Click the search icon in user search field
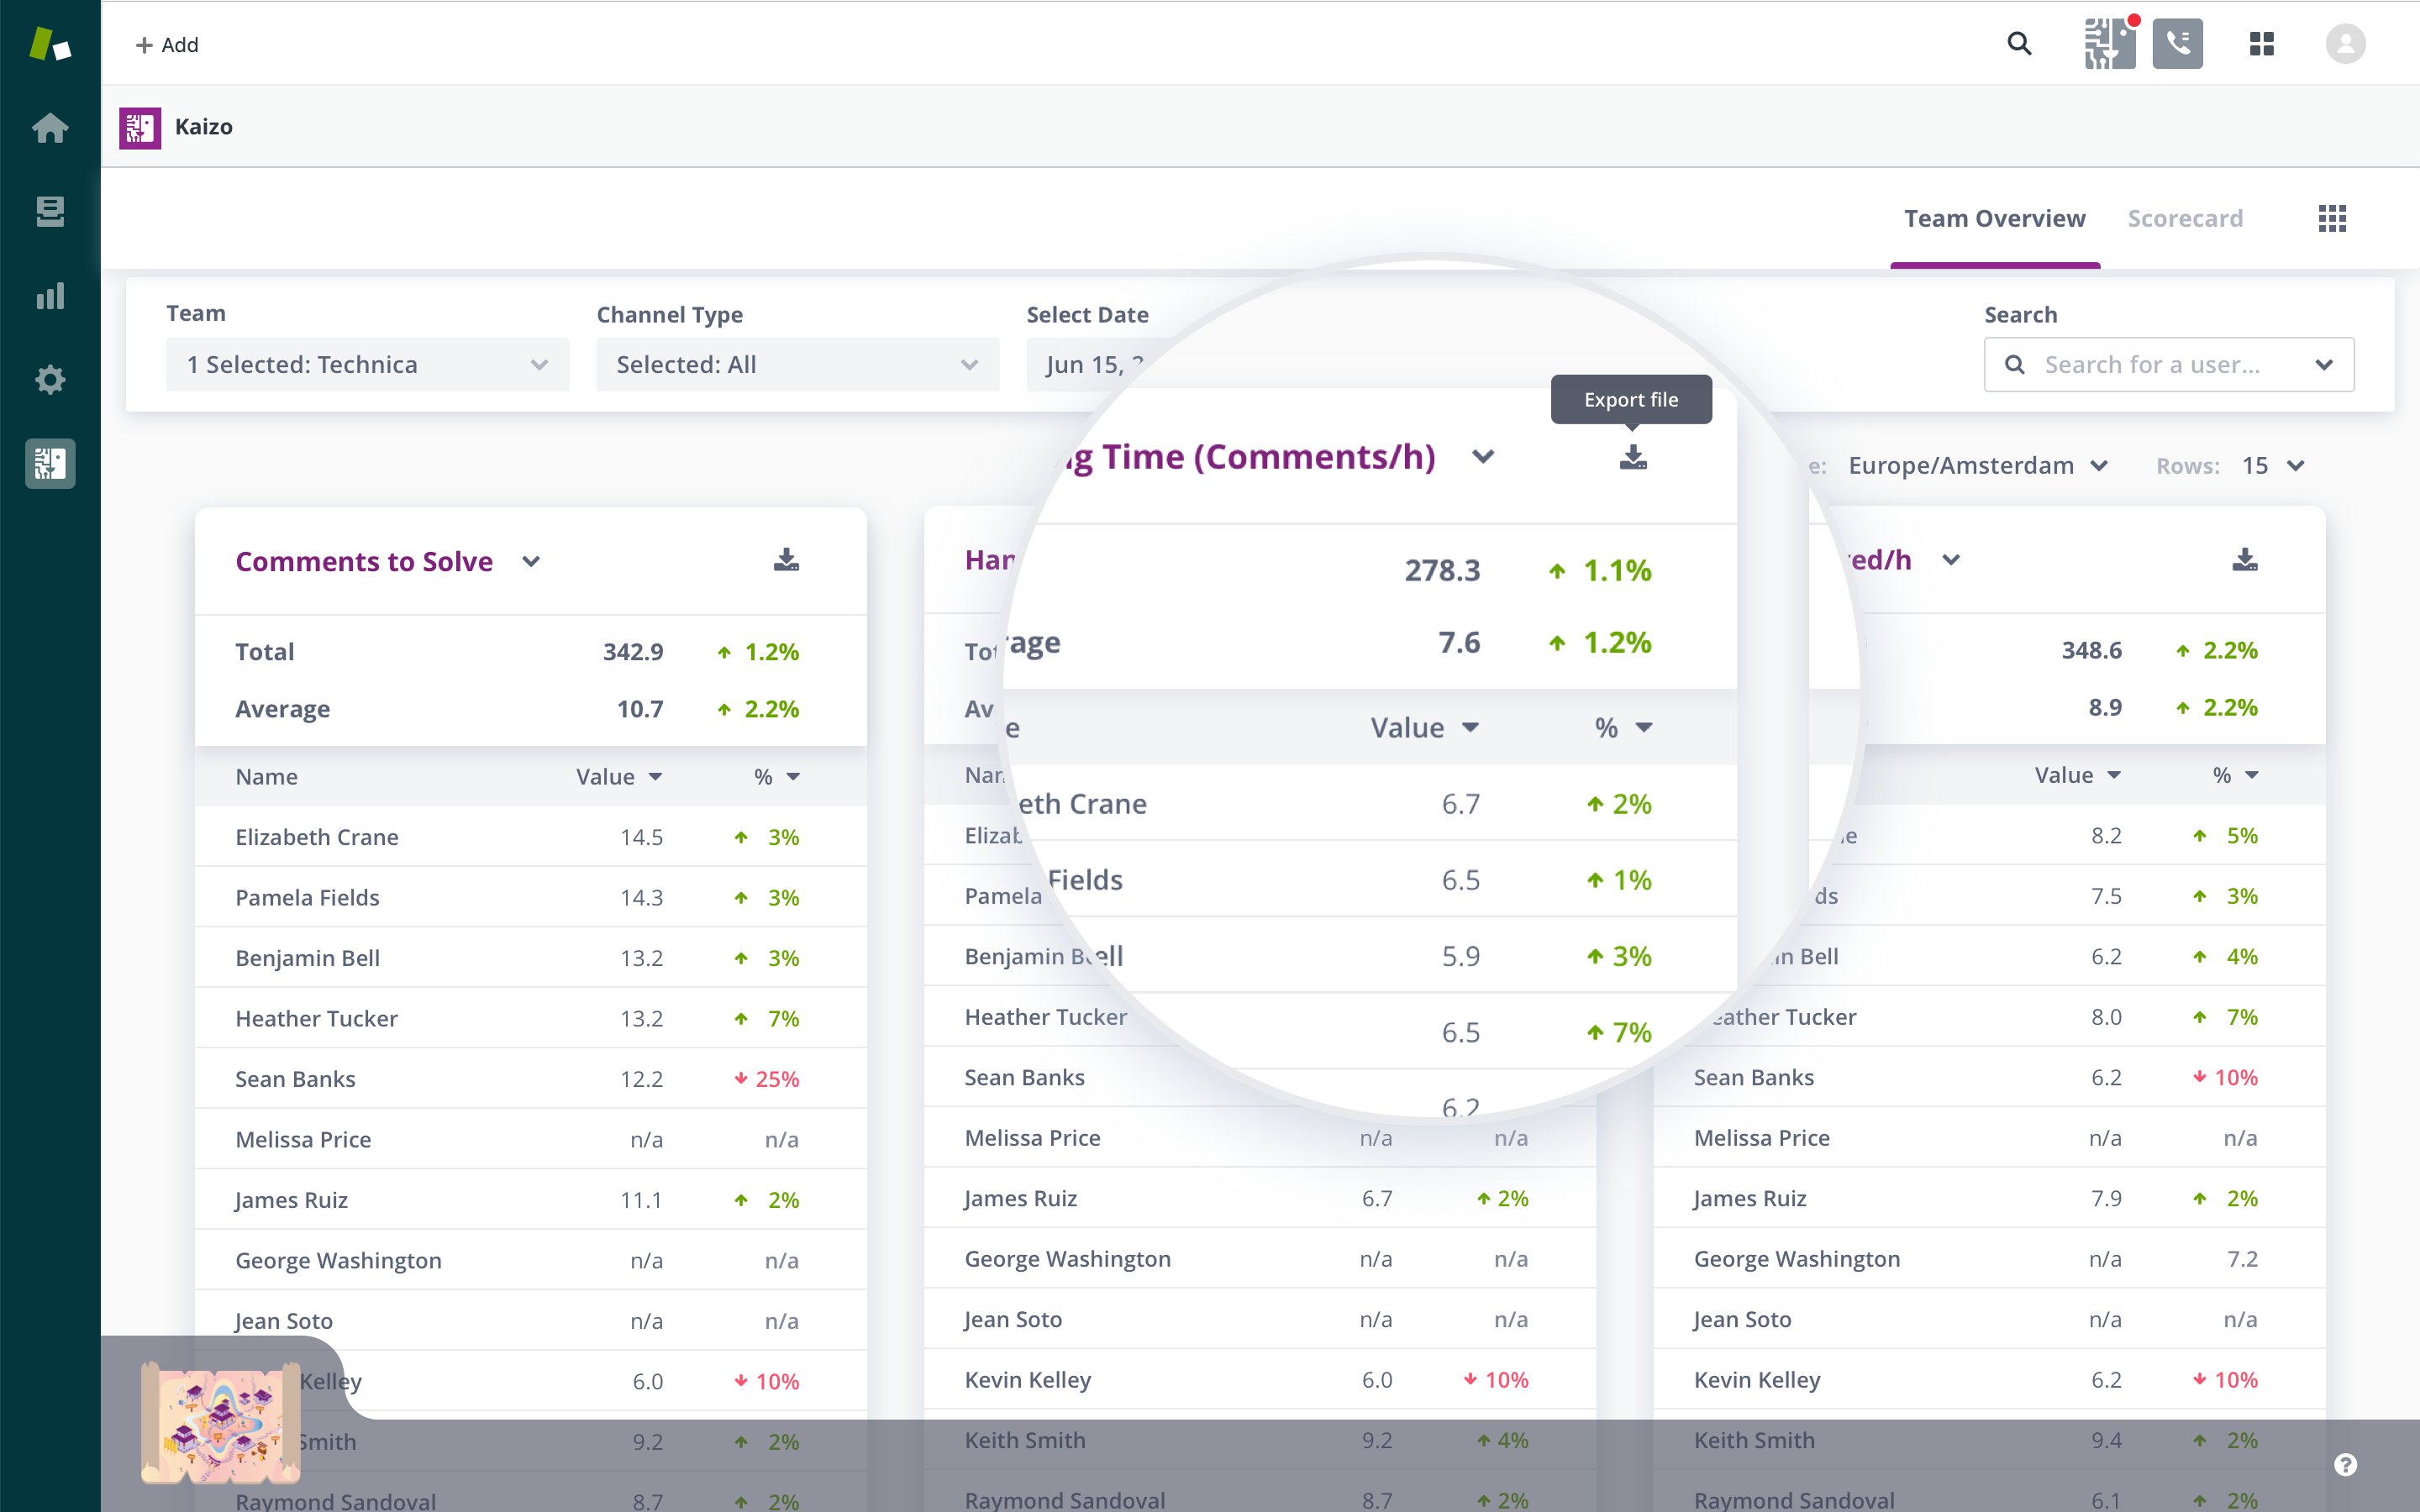The image size is (2420, 1512). coord(2015,364)
